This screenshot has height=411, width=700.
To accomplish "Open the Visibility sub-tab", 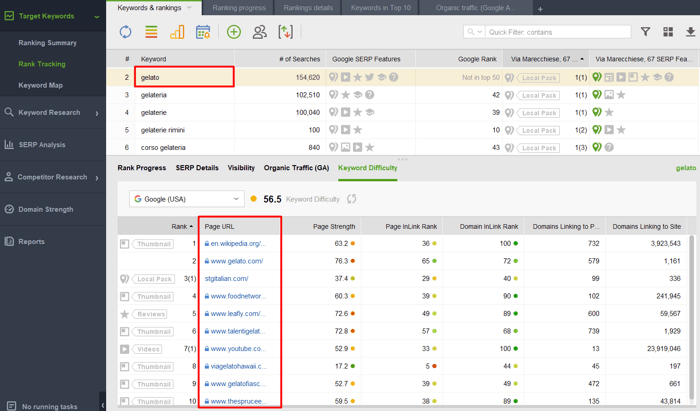I will [241, 168].
